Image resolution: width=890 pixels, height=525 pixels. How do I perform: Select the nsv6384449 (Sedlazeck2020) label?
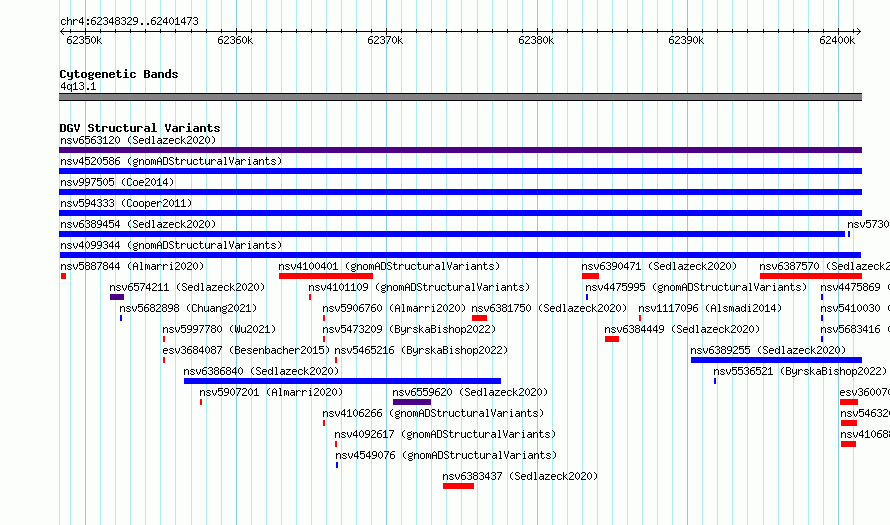coord(682,329)
